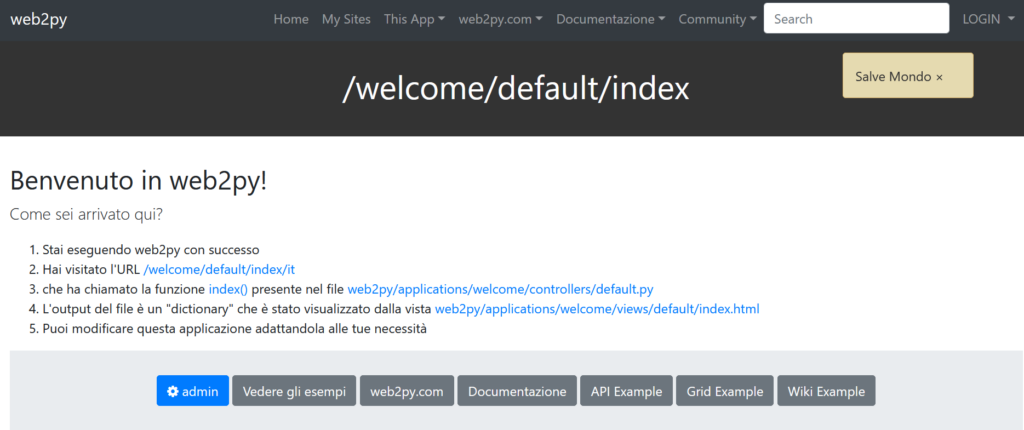
Task: Open controllers/default.py file link
Action: [x=500, y=289]
